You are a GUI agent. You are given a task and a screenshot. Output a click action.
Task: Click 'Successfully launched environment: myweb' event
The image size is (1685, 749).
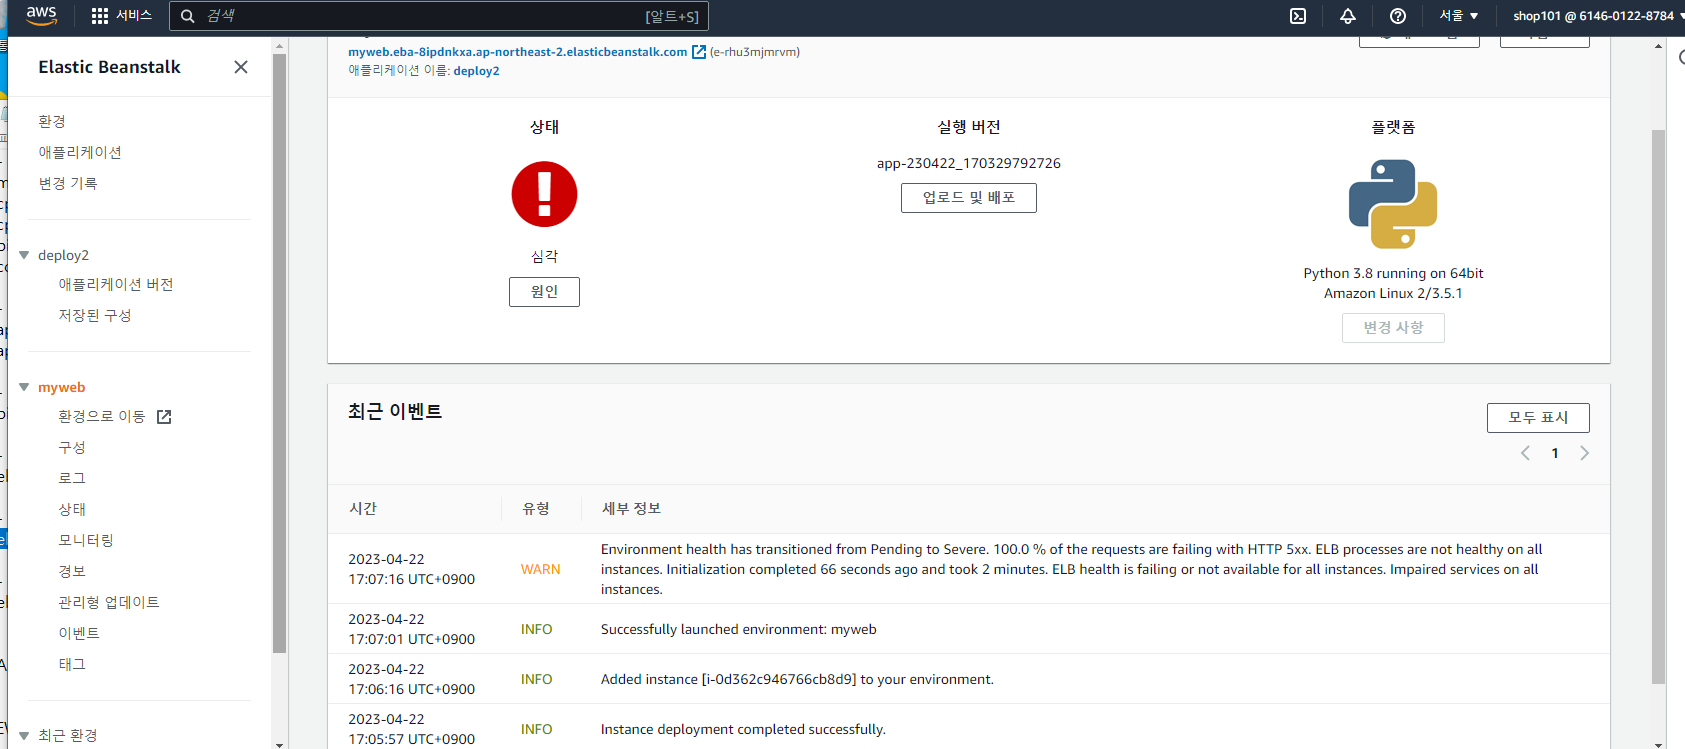738,629
